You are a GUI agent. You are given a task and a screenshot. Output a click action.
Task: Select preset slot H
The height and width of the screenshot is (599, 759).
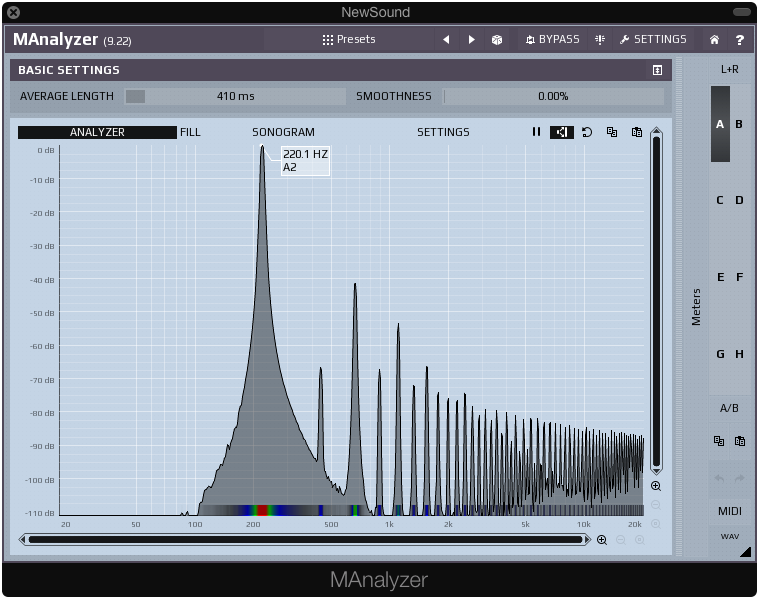[x=739, y=354]
